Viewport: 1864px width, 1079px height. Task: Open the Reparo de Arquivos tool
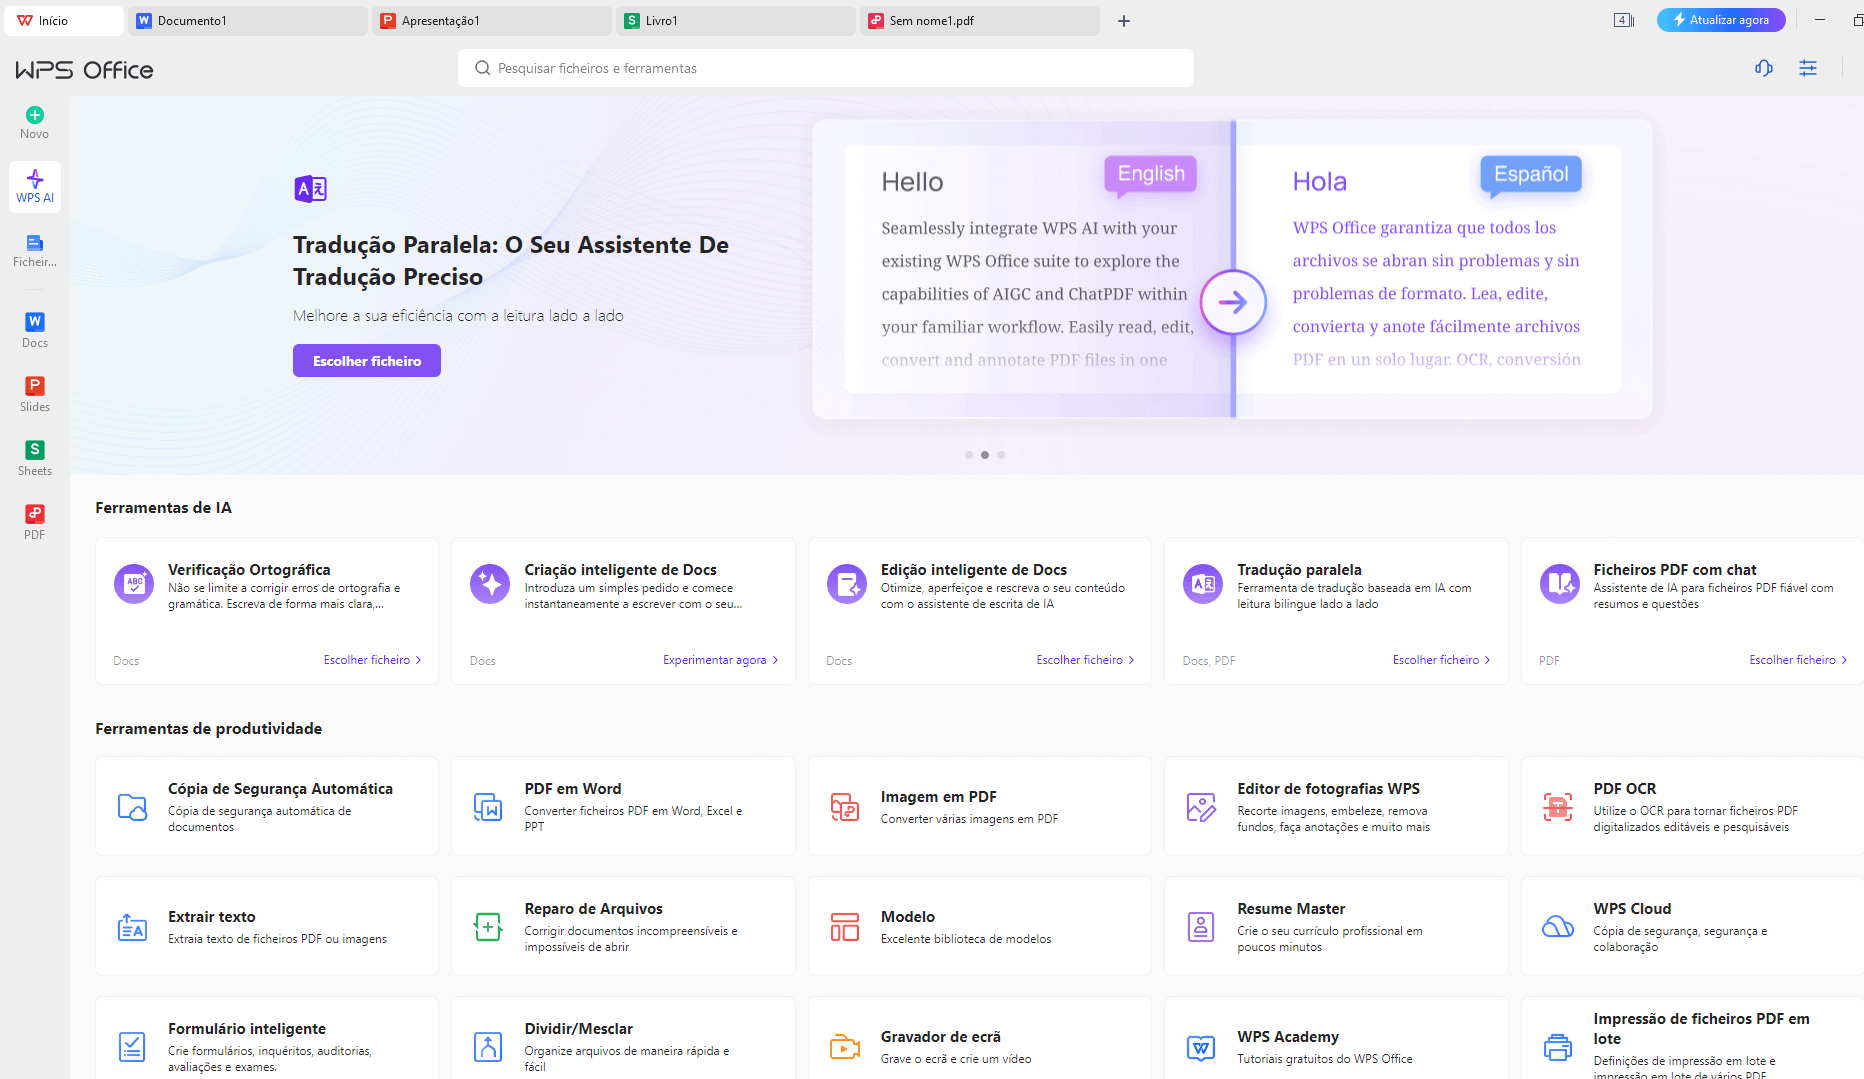point(623,926)
